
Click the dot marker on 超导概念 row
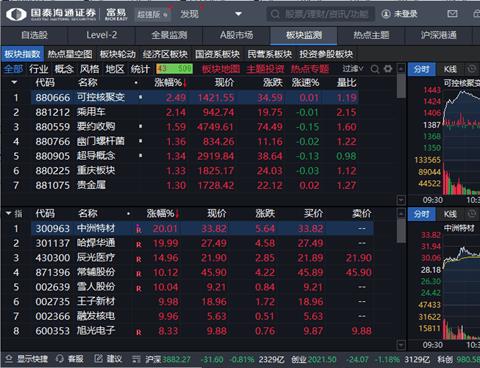pos(141,156)
